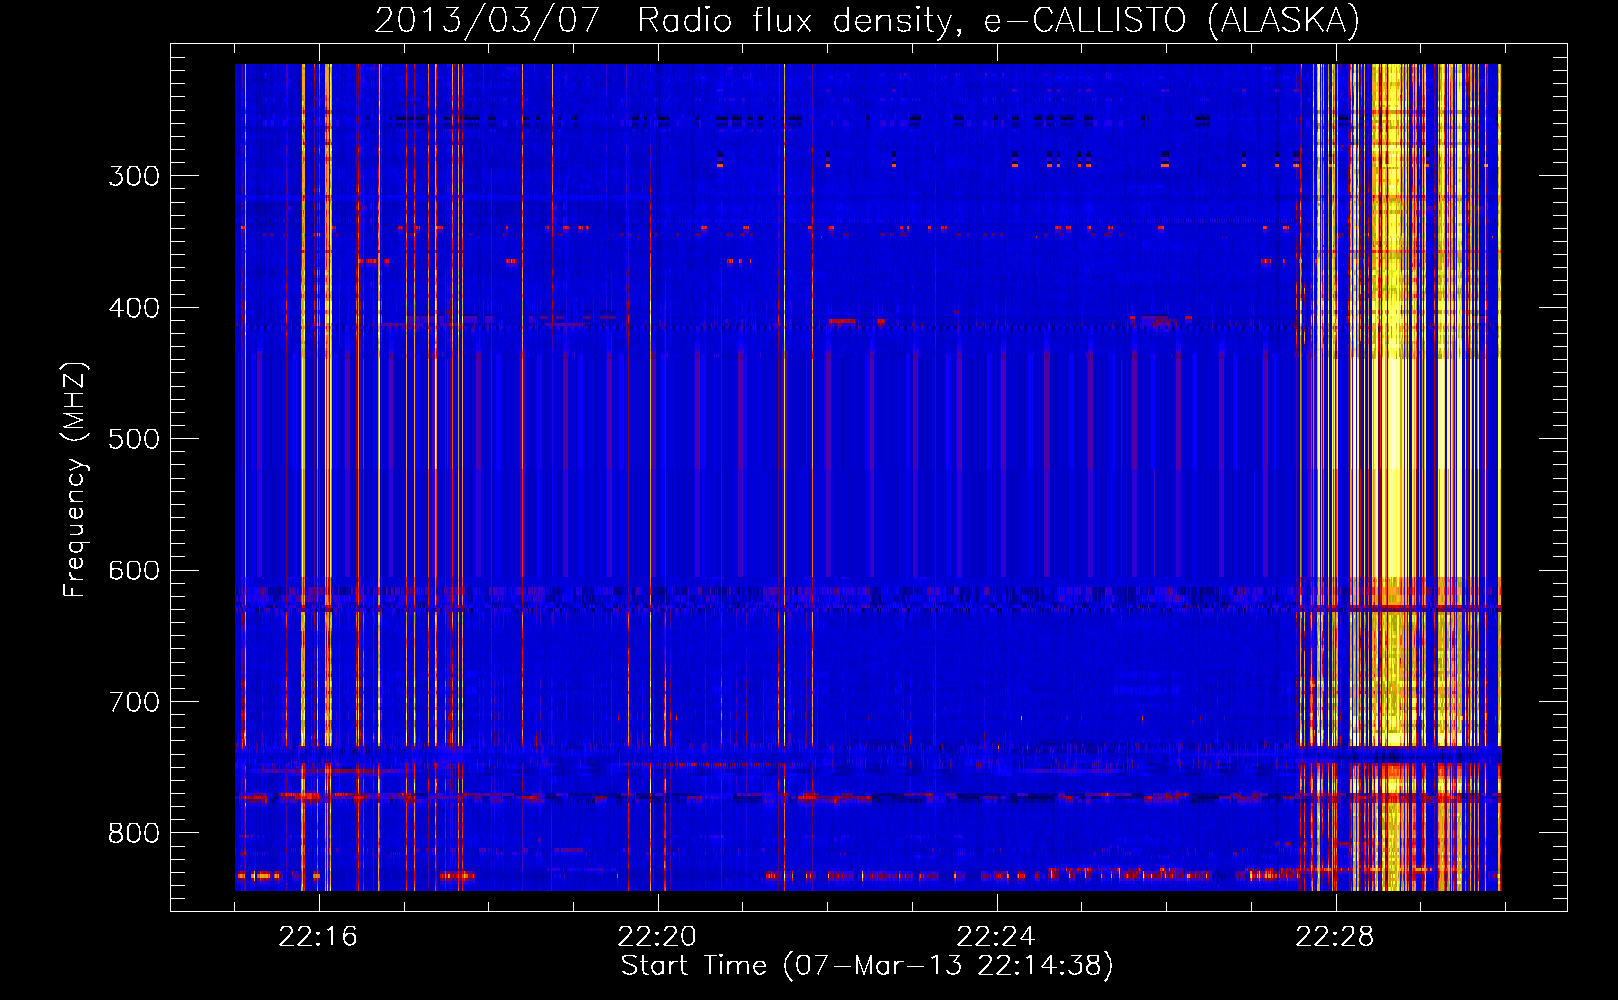The width and height of the screenshot is (1618, 1000).
Task: Click the 700 frequency tick label
Action: tap(134, 702)
